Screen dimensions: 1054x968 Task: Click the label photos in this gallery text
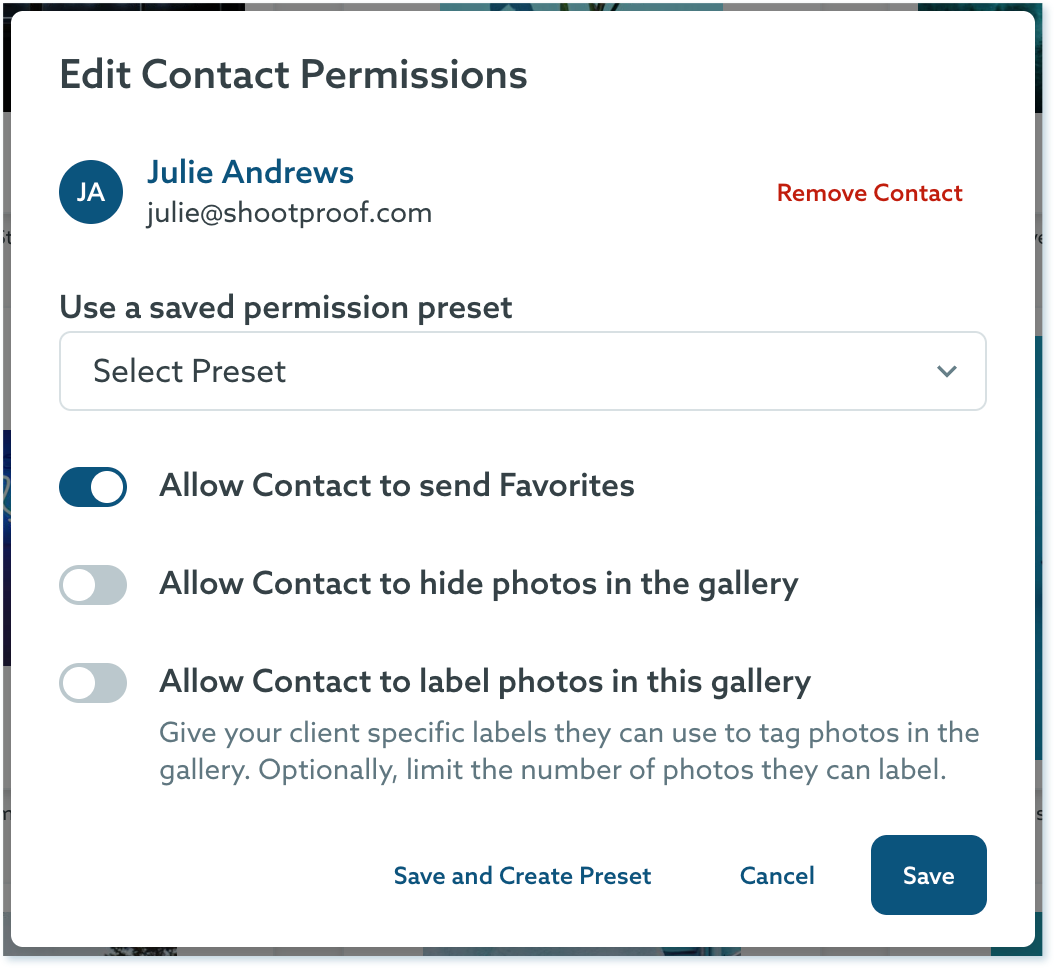484,682
